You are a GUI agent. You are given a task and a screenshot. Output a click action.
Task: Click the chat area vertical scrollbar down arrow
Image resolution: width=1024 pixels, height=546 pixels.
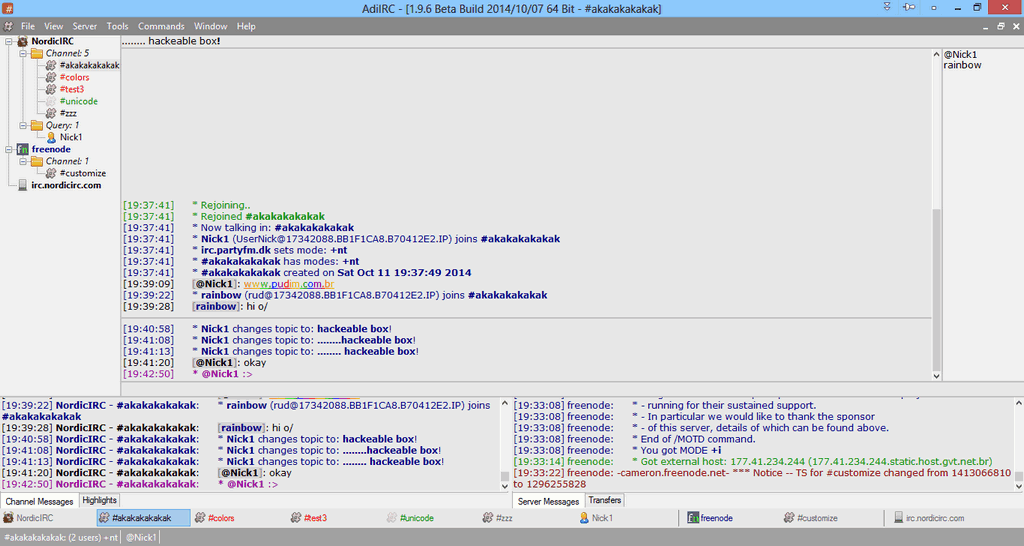click(x=936, y=376)
